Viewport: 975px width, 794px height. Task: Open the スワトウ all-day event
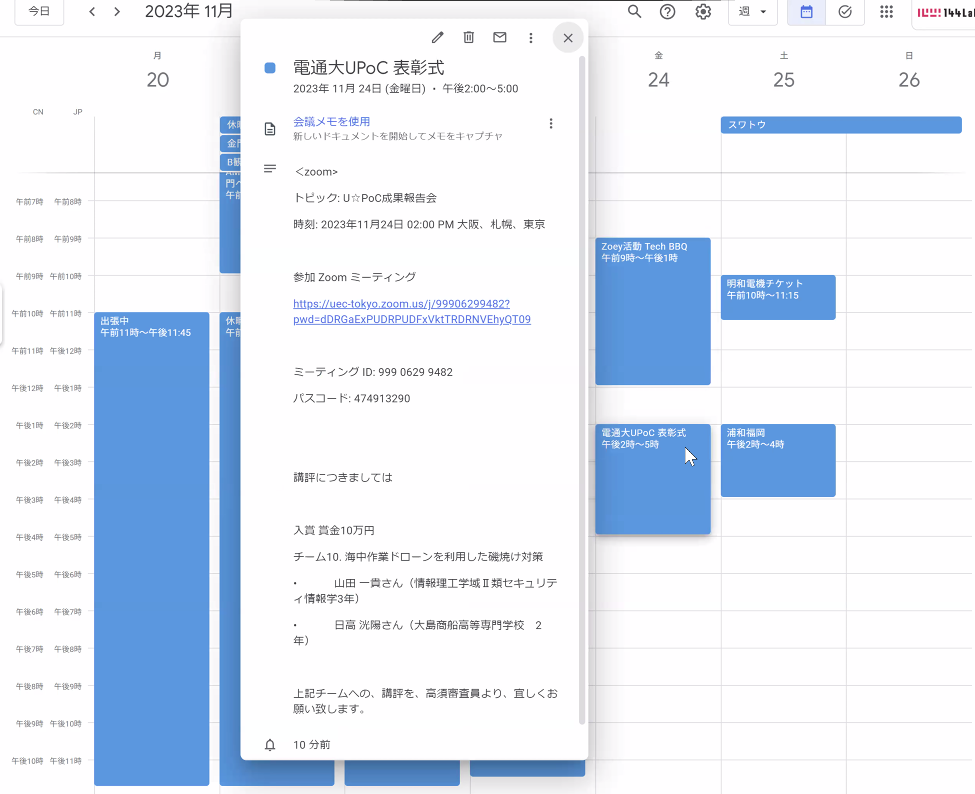pos(841,124)
